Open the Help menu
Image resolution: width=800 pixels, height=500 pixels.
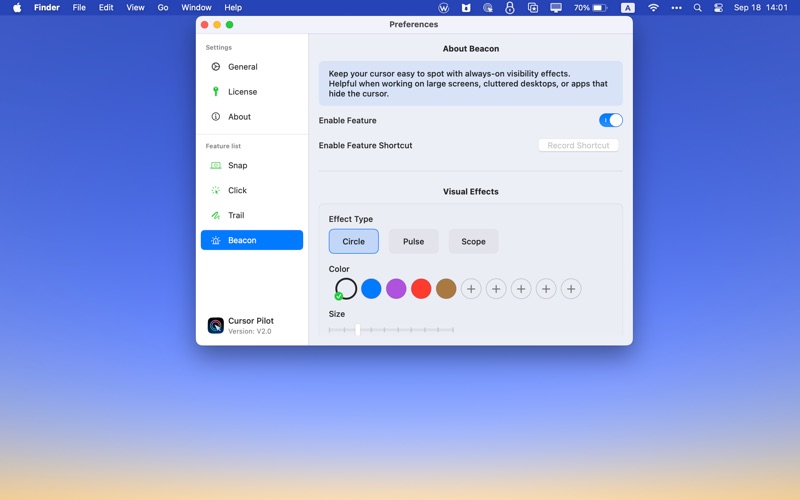coord(233,8)
